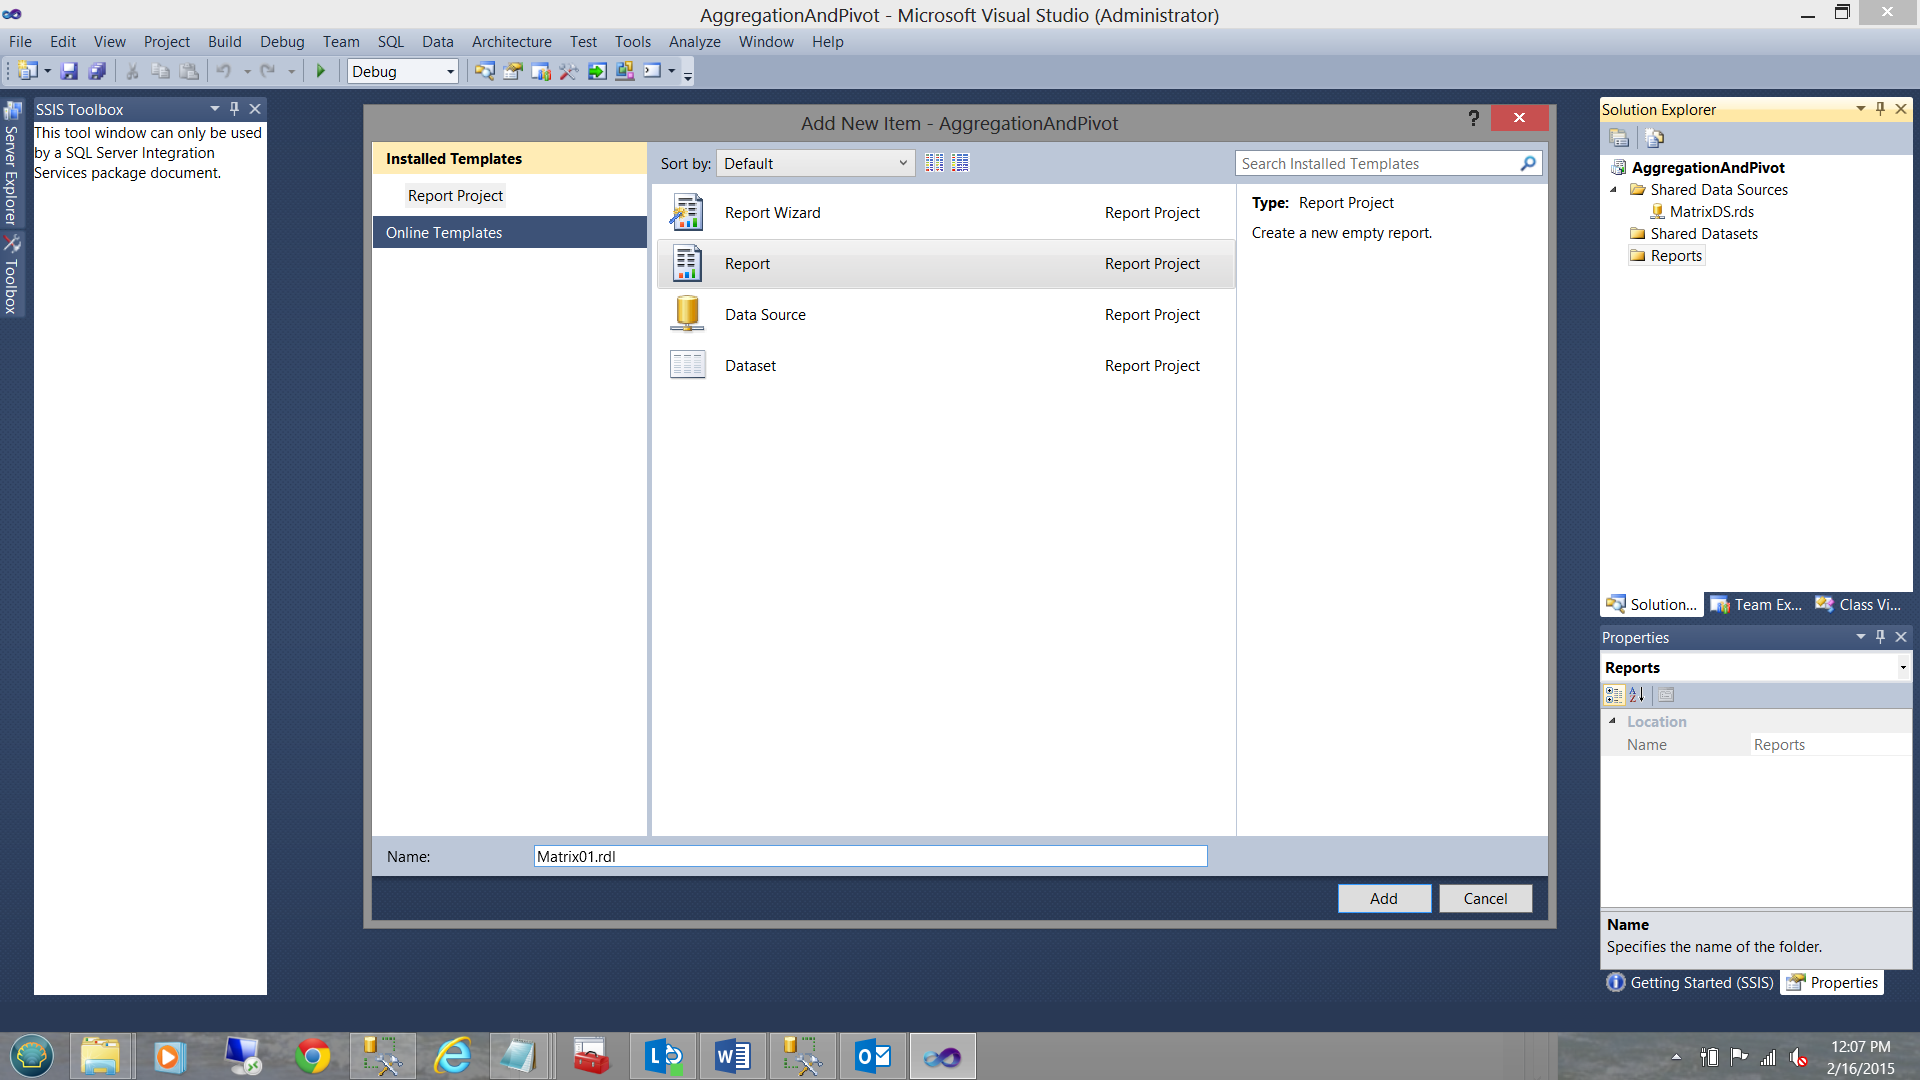The height and width of the screenshot is (1080, 1920).
Task: Click the Save All toolbar icon
Action: [97, 71]
